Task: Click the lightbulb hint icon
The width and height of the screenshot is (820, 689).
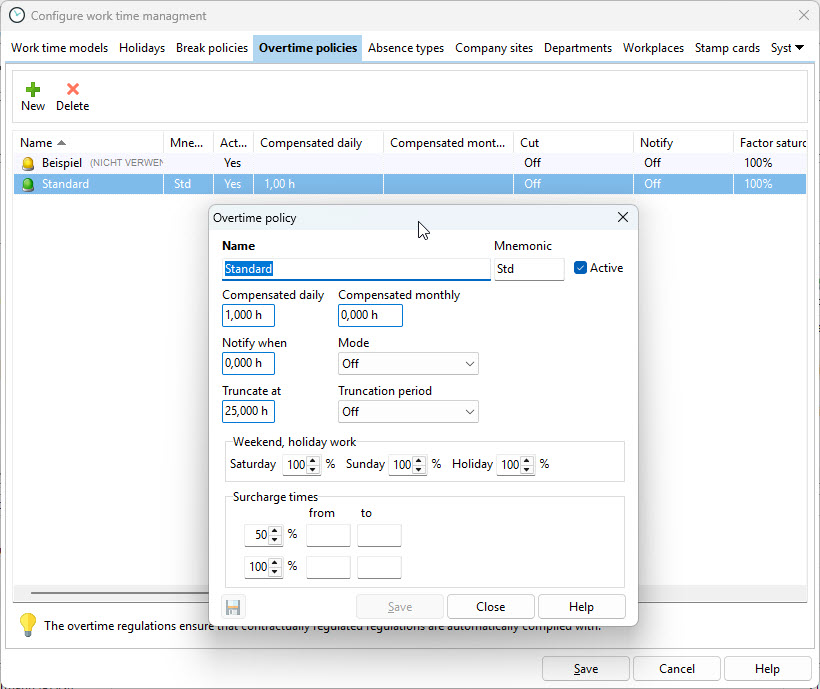Action: 28,625
